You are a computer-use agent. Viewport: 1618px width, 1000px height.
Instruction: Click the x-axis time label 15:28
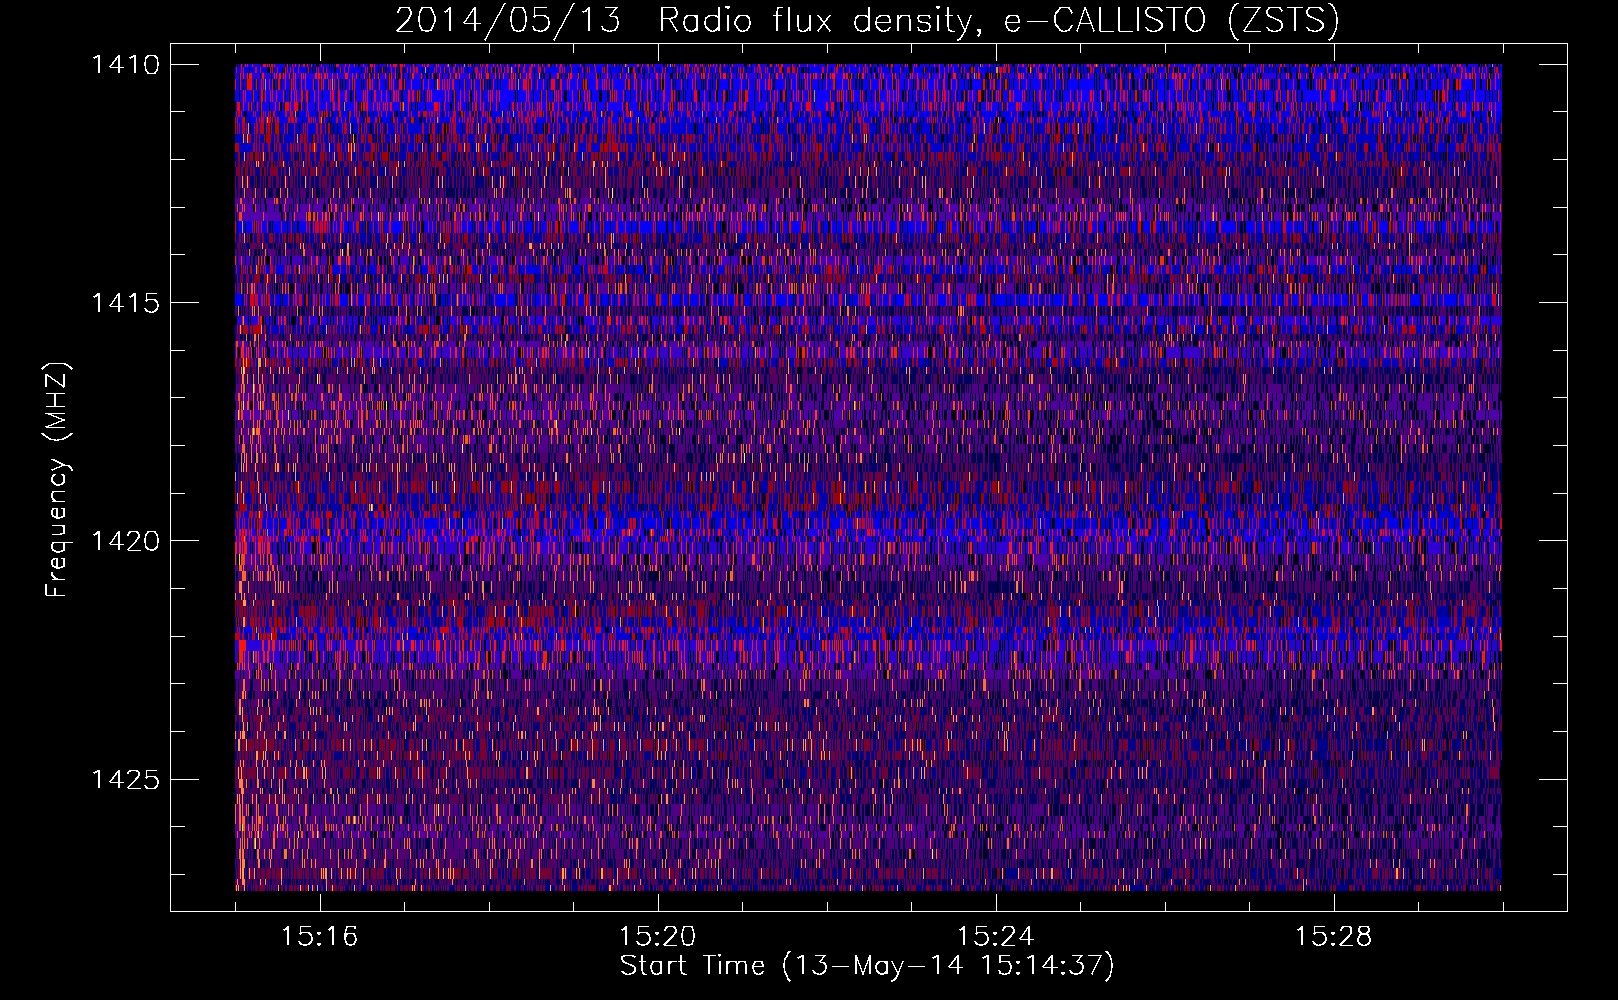click(x=1333, y=937)
